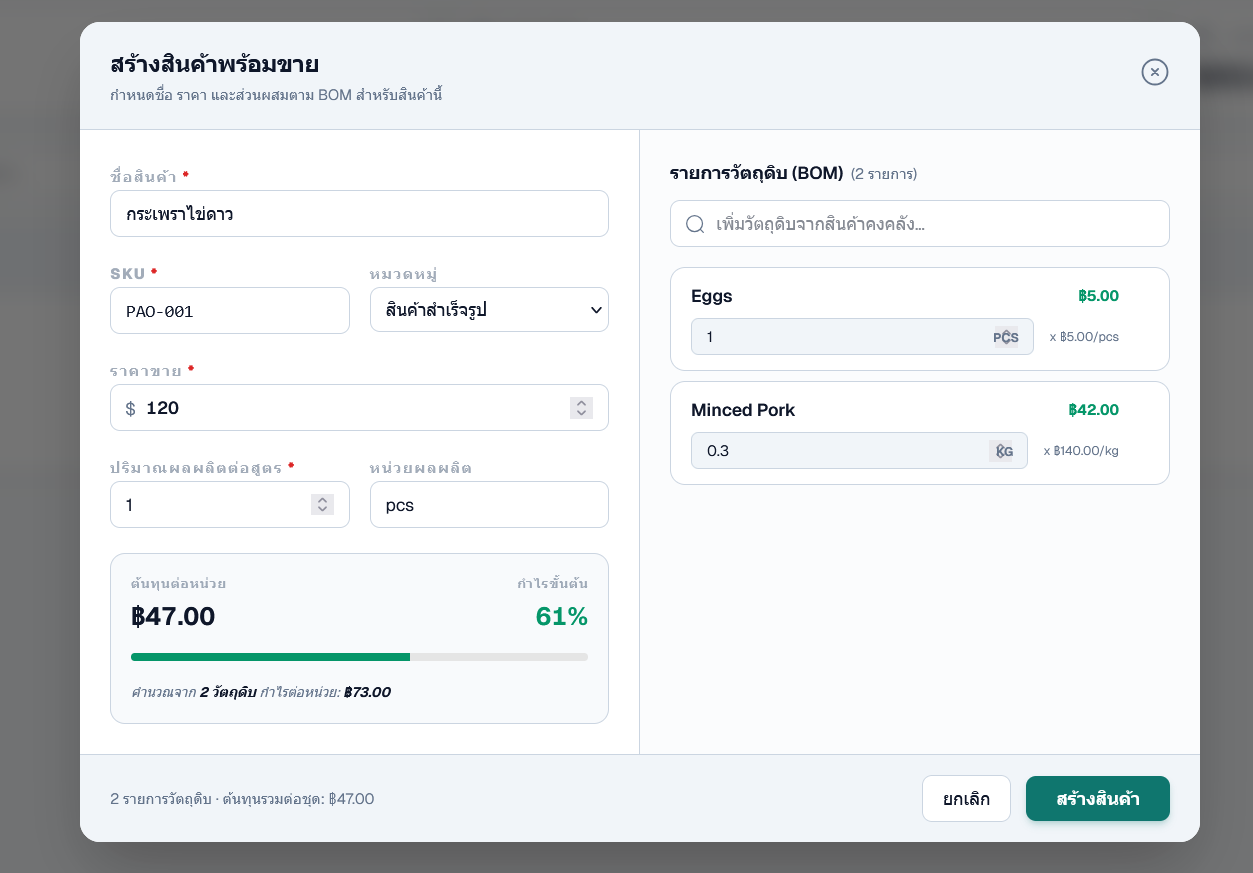Viewport: 1253px width, 873px height.
Task: Click the Eggs quantity input field
Action: [835, 337]
